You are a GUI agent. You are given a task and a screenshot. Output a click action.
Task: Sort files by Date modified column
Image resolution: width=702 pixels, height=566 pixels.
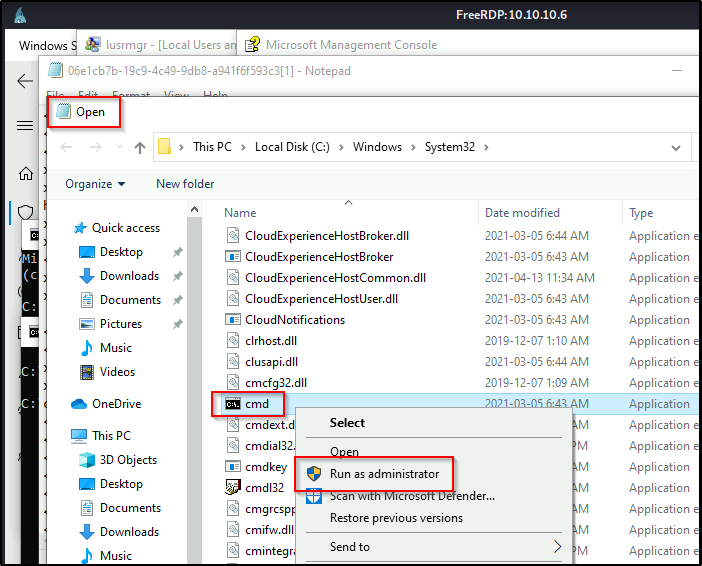tap(522, 213)
